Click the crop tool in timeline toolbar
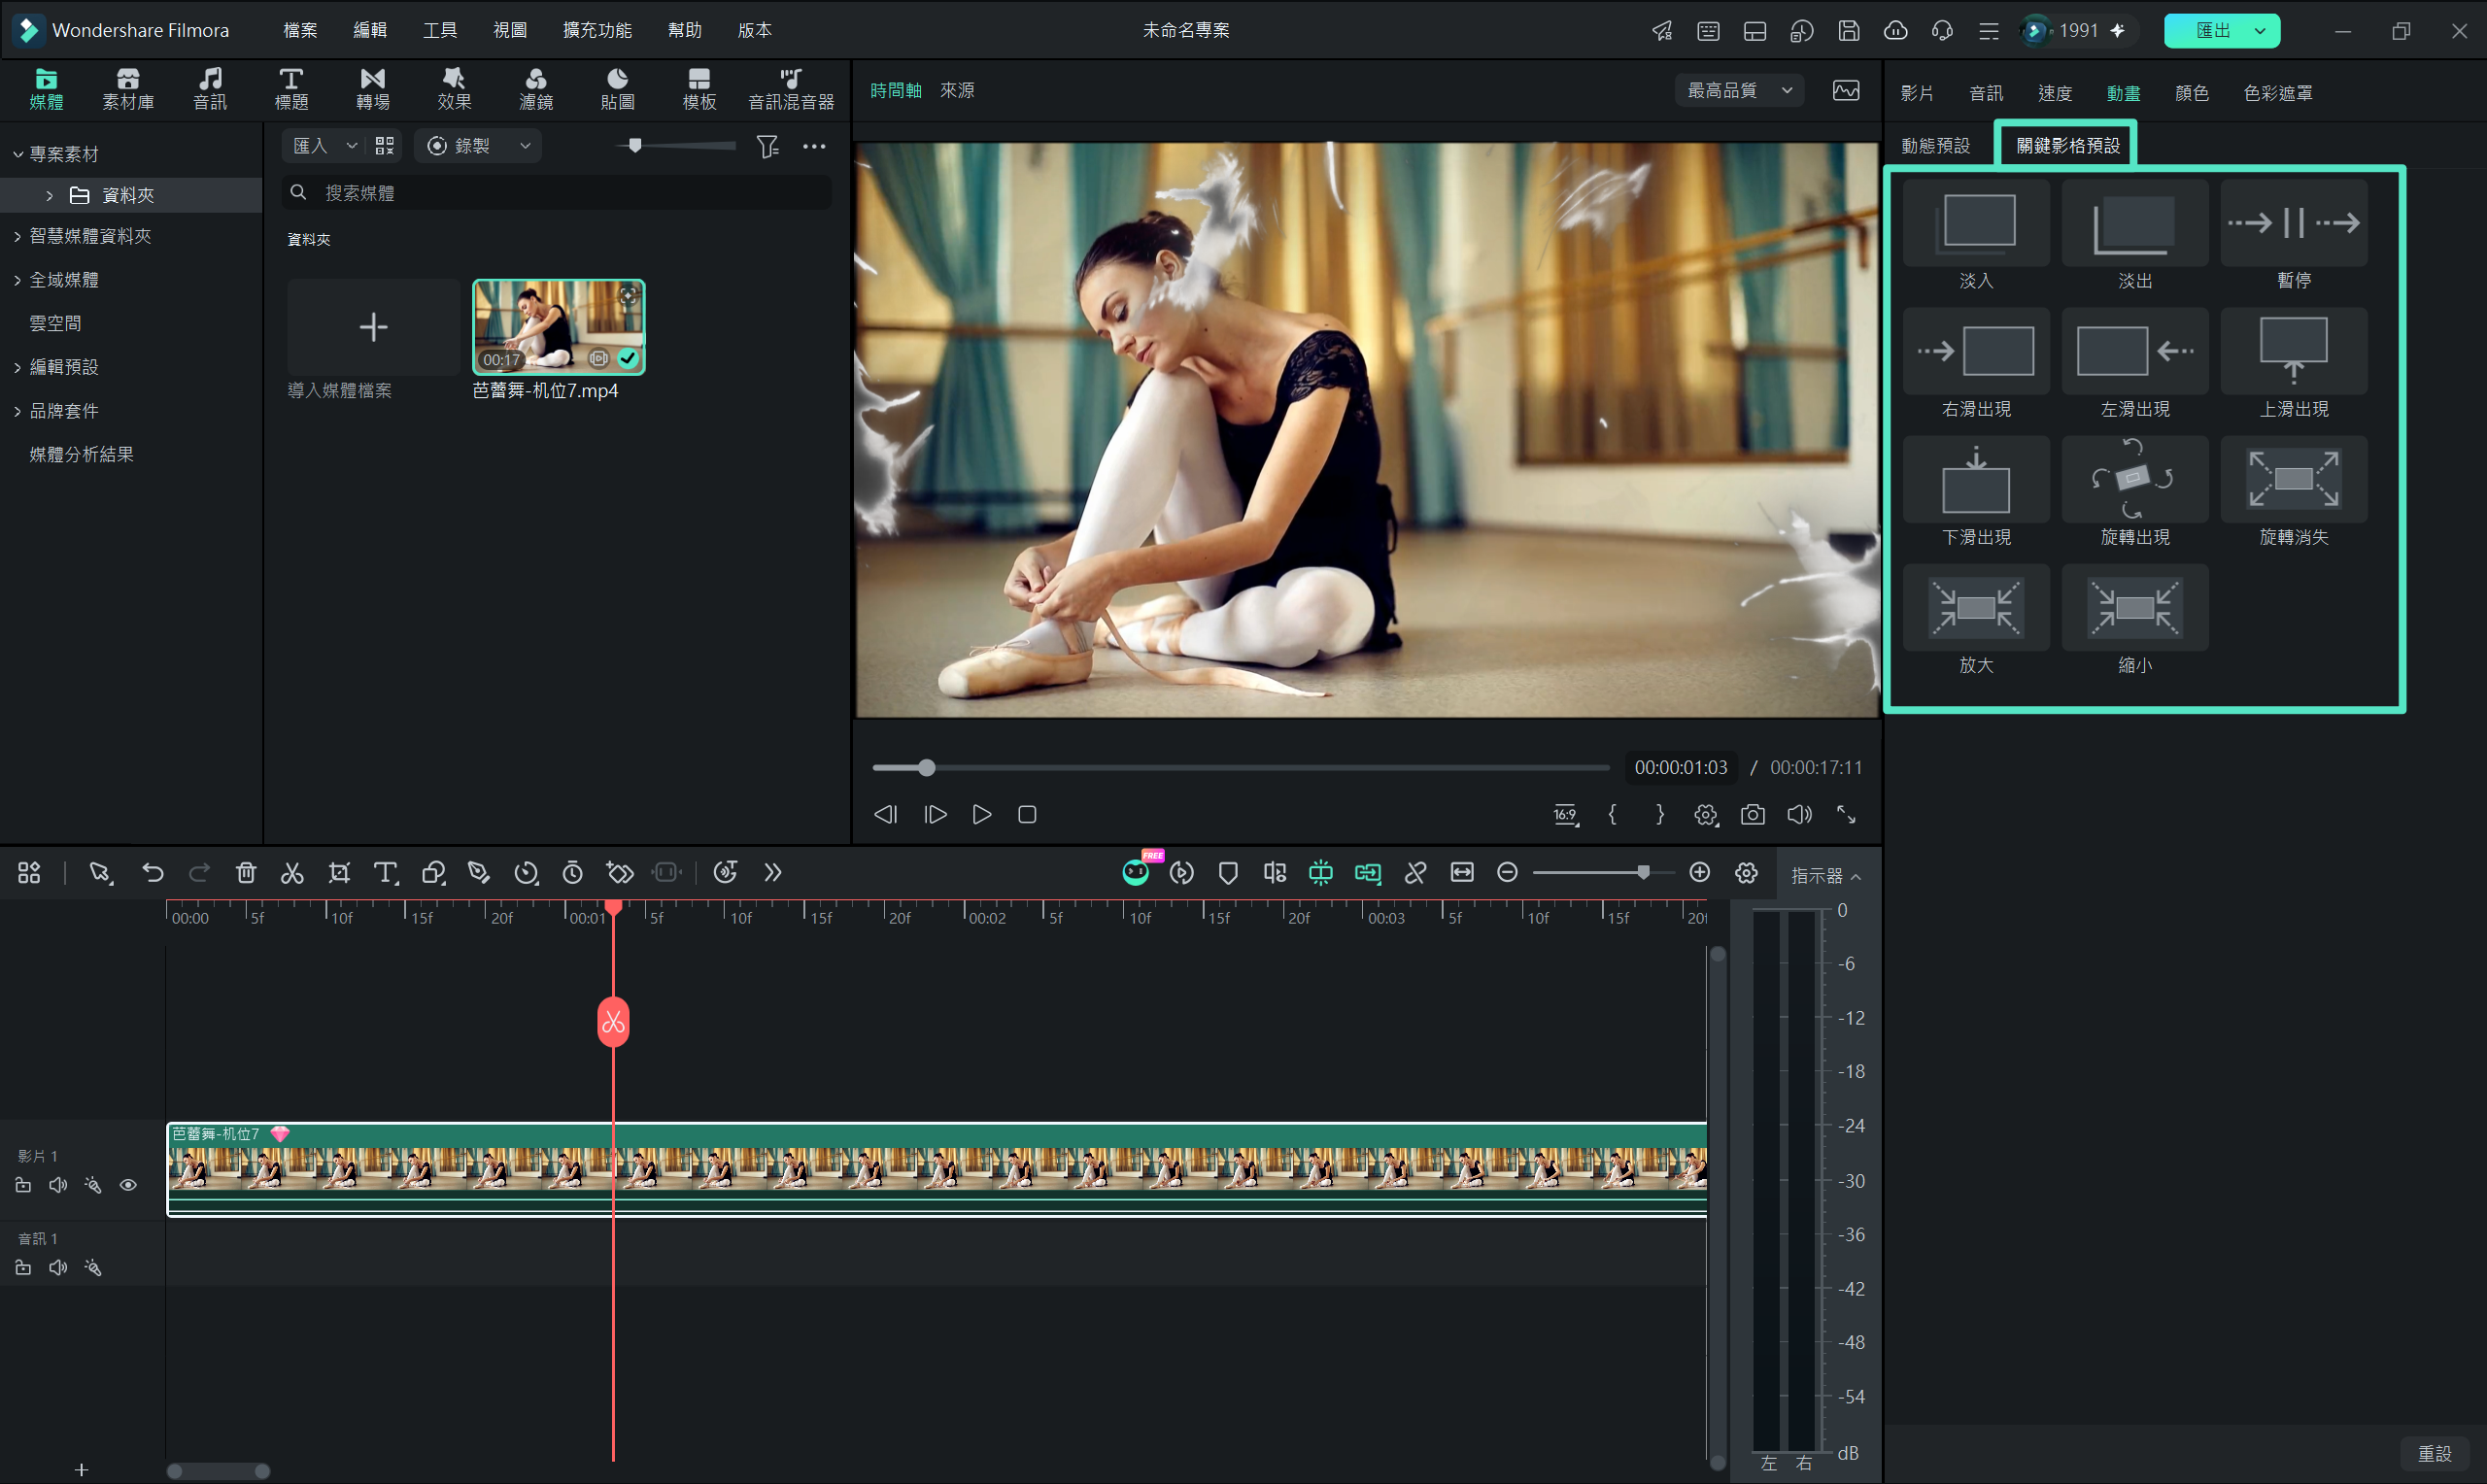The width and height of the screenshot is (2487, 1484). pos(339,873)
